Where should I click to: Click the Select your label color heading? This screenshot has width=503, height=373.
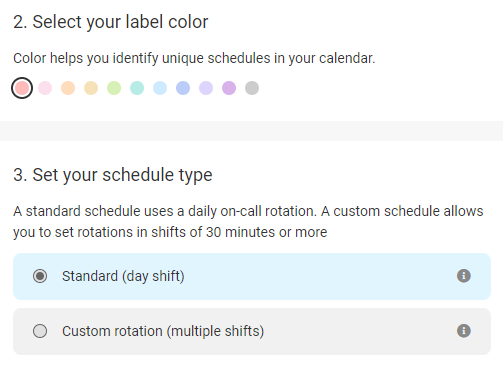pyautogui.click(x=111, y=22)
